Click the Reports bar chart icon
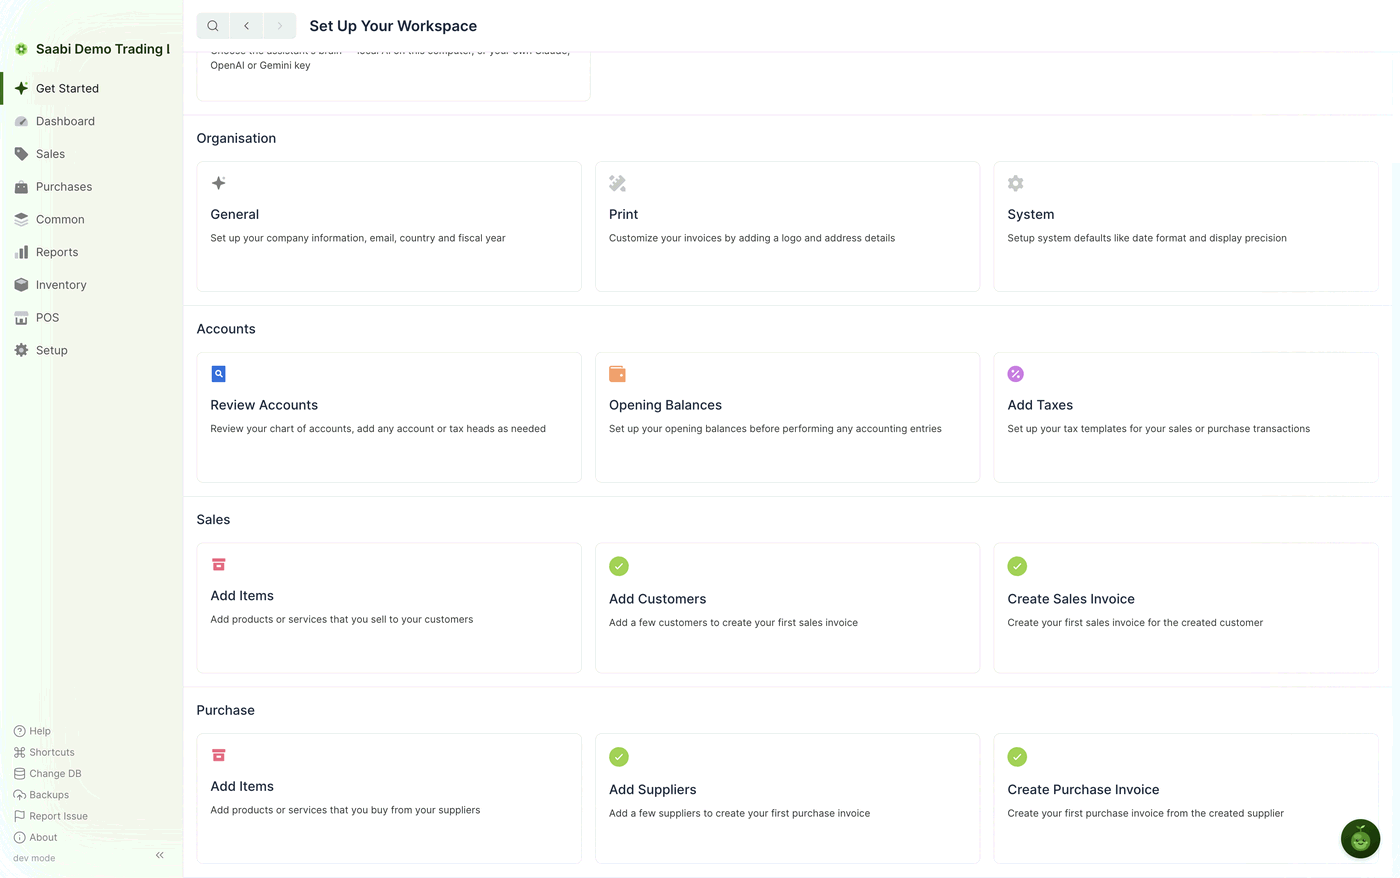The image size is (1400, 878). tap(21, 252)
